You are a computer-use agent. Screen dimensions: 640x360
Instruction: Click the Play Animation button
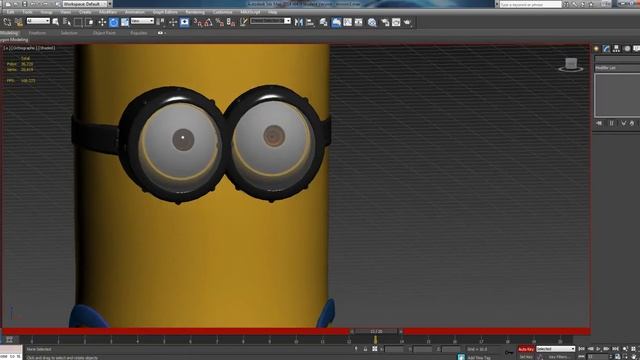tap(598, 349)
